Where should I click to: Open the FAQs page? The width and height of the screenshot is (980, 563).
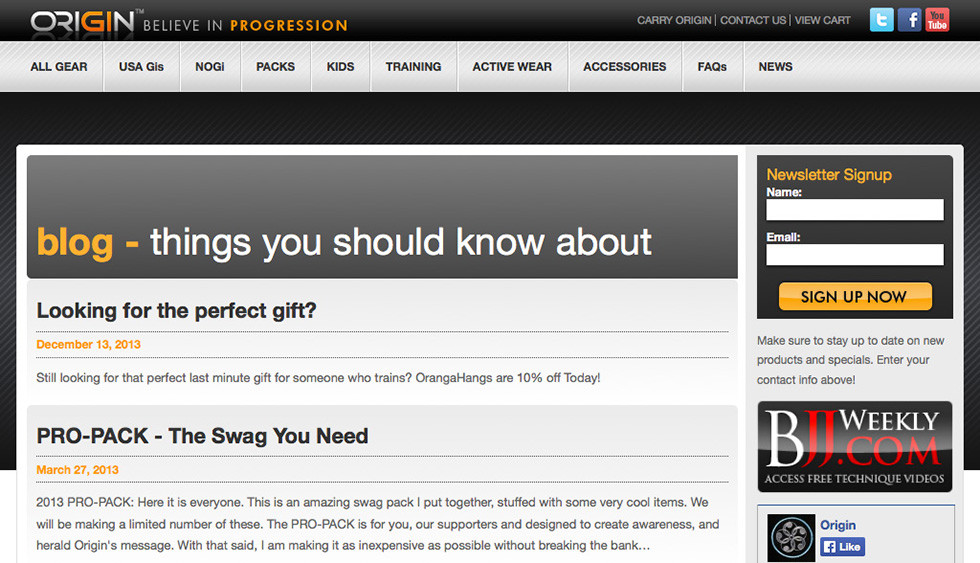(x=712, y=67)
